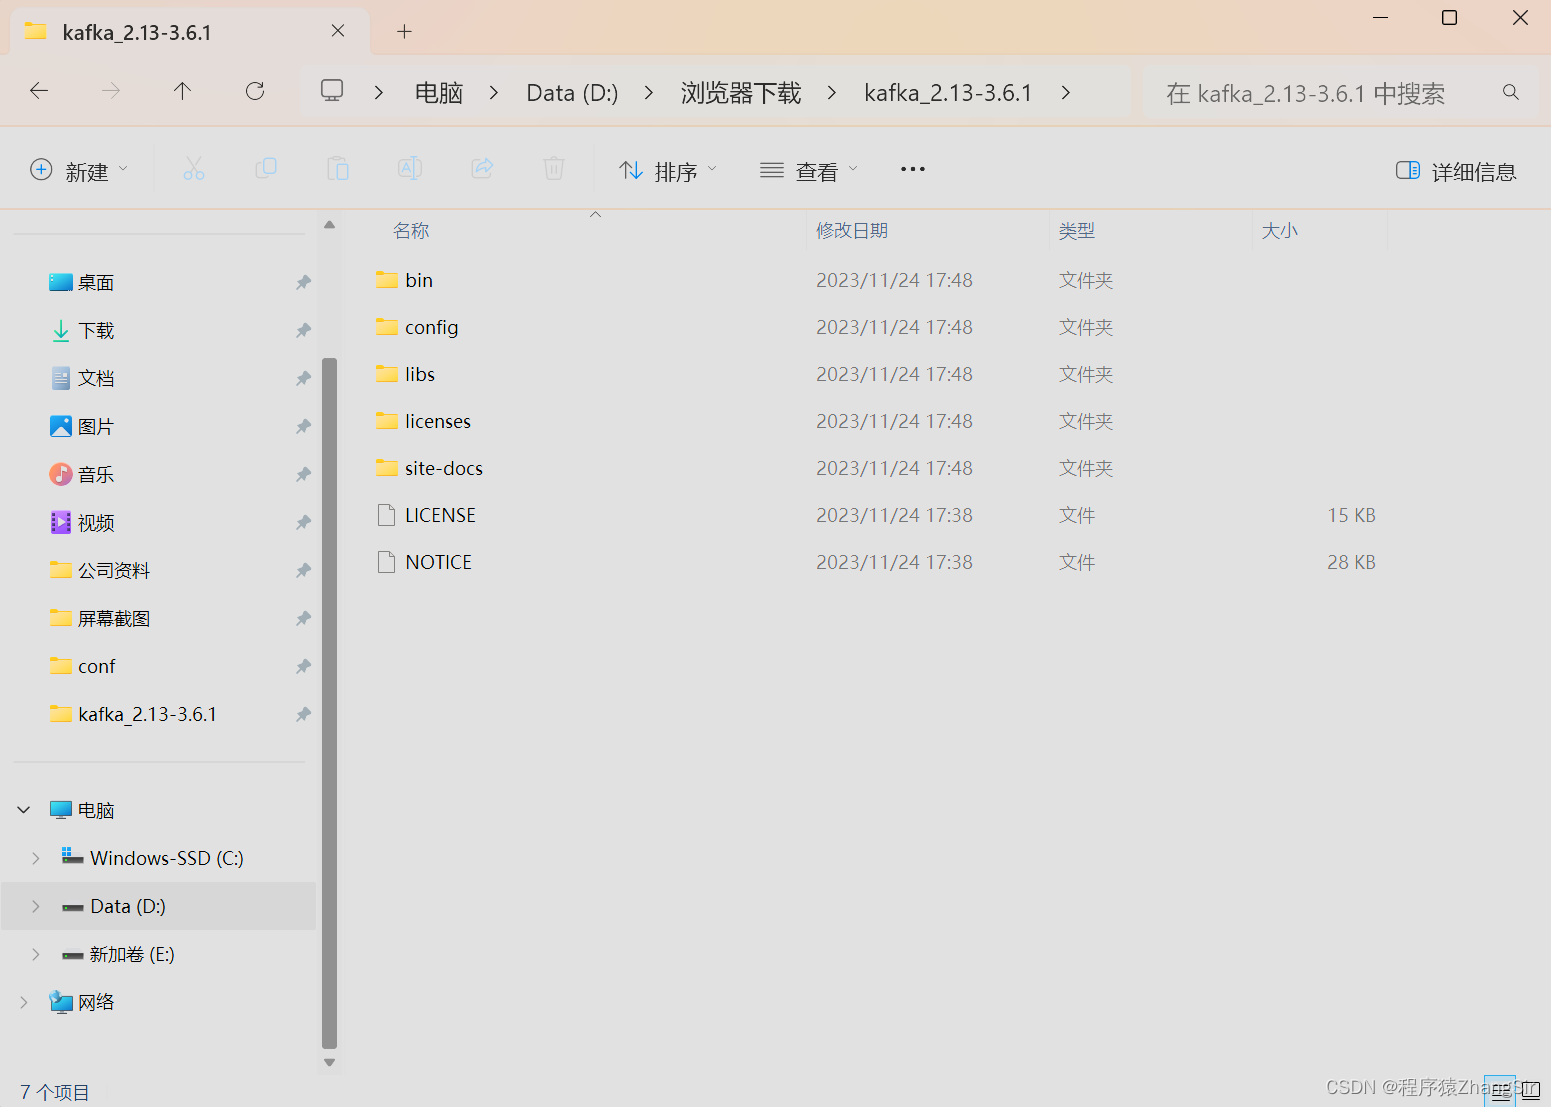Click the Copy icon in toolbar
Viewport: 1551px width, 1107px height.
point(266,169)
